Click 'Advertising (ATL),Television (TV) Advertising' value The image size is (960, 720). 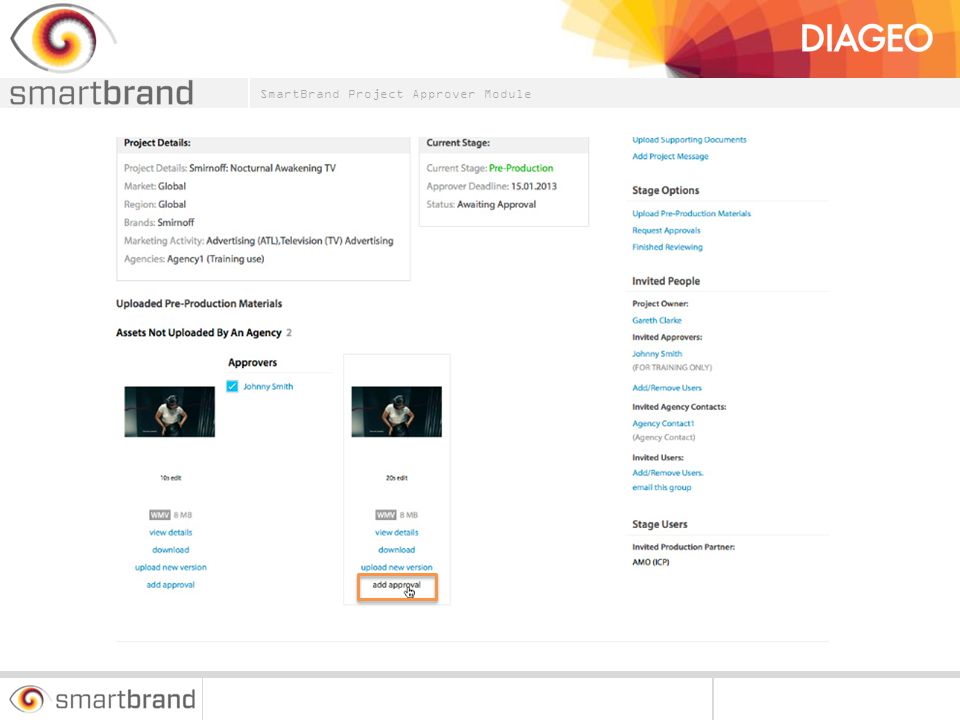[x=300, y=241]
